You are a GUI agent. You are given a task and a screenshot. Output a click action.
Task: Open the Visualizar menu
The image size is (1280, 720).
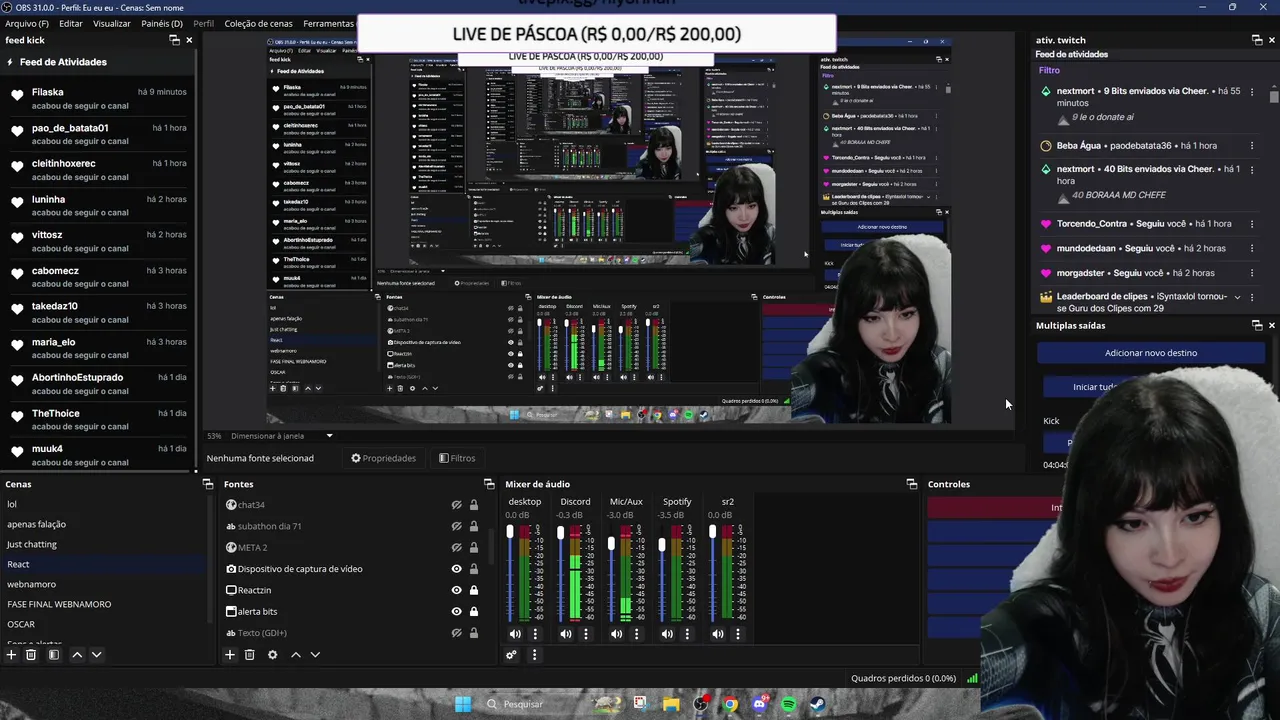click(x=112, y=23)
